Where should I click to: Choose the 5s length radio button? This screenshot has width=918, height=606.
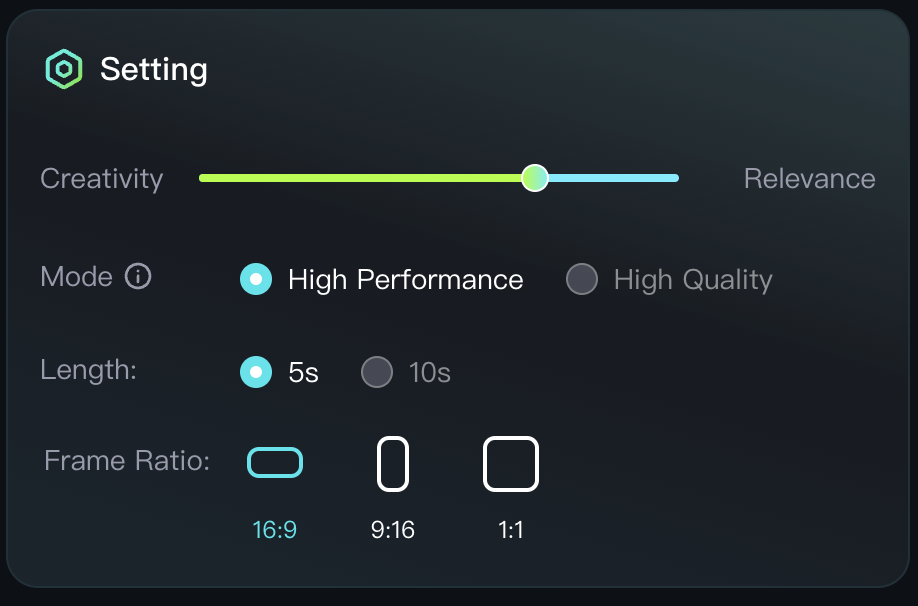[x=256, y=373]
